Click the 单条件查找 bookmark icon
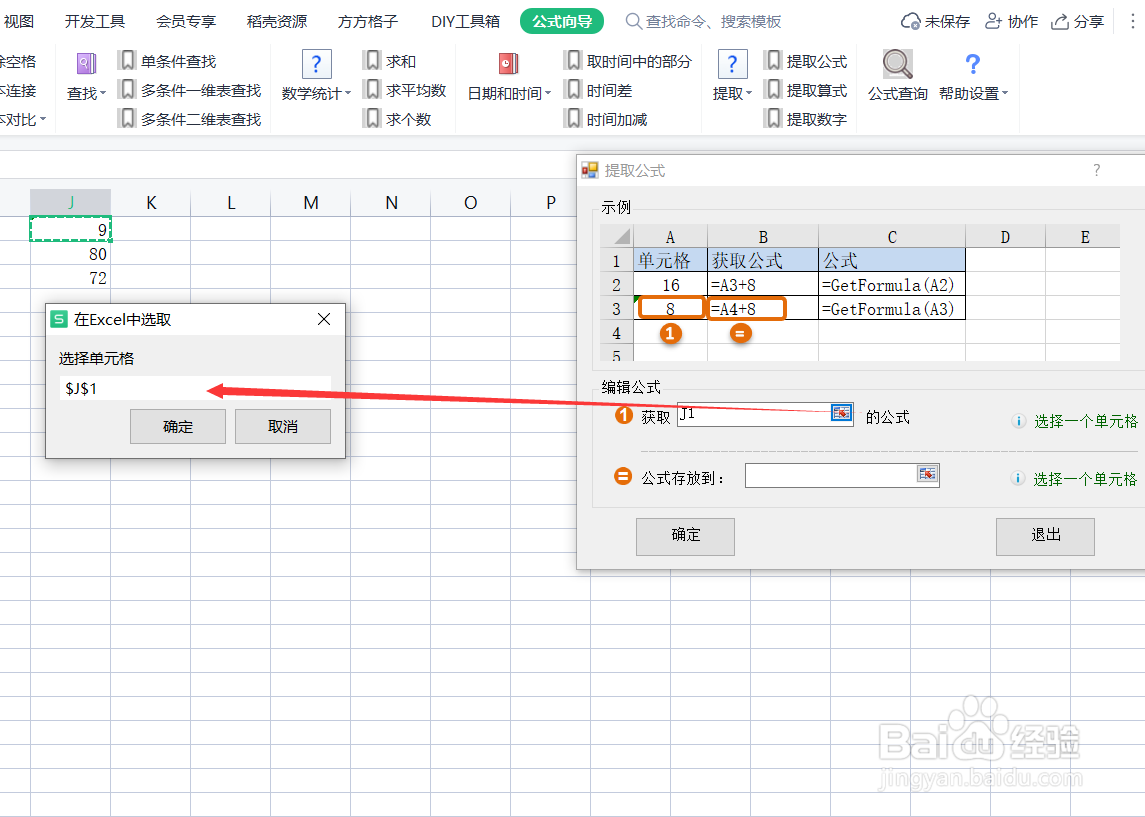Image resolution: width=1145 pixels, height=817 pixels. pyautogui.click(x=127, y=61)
